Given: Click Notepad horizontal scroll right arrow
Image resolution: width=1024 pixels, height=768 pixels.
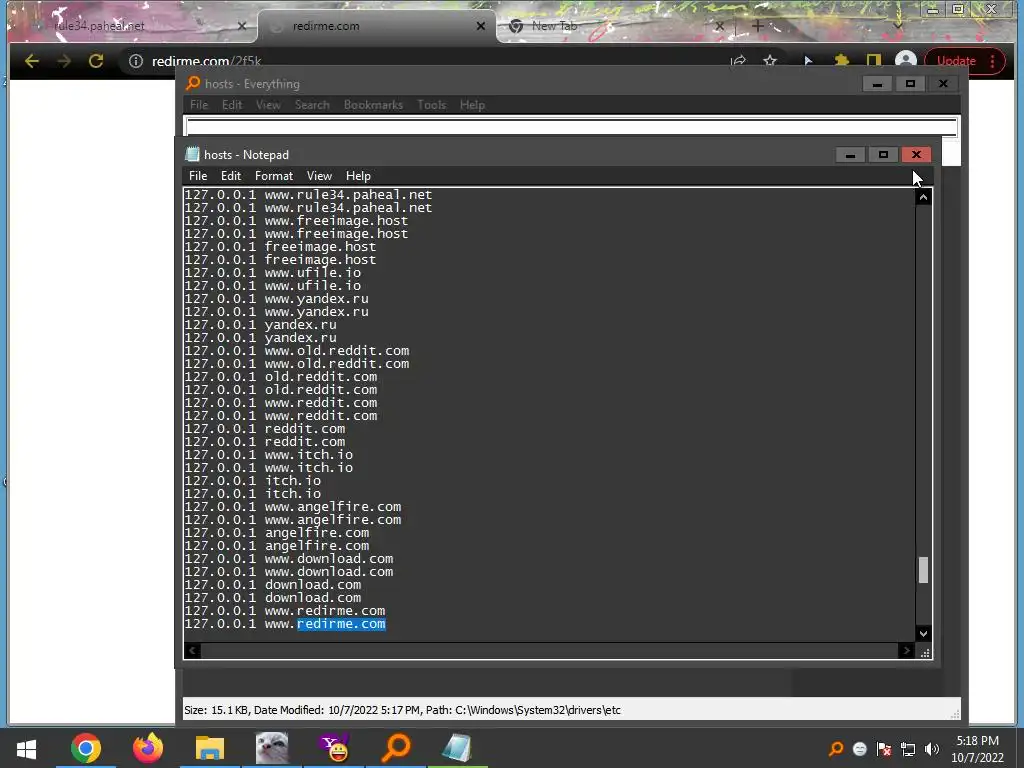Looking at the screenshot, I should (906, 650).
